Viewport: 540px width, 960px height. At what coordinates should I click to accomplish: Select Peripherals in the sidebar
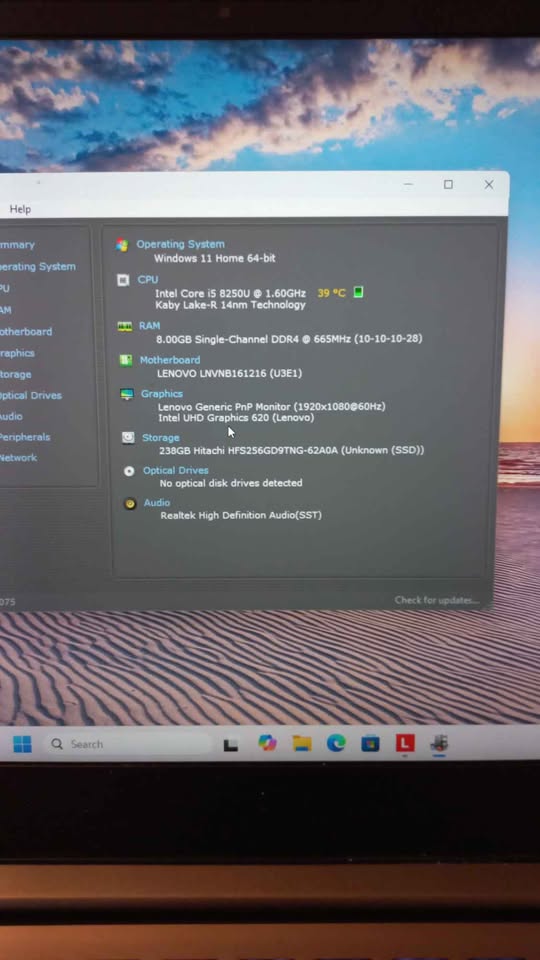24,437
